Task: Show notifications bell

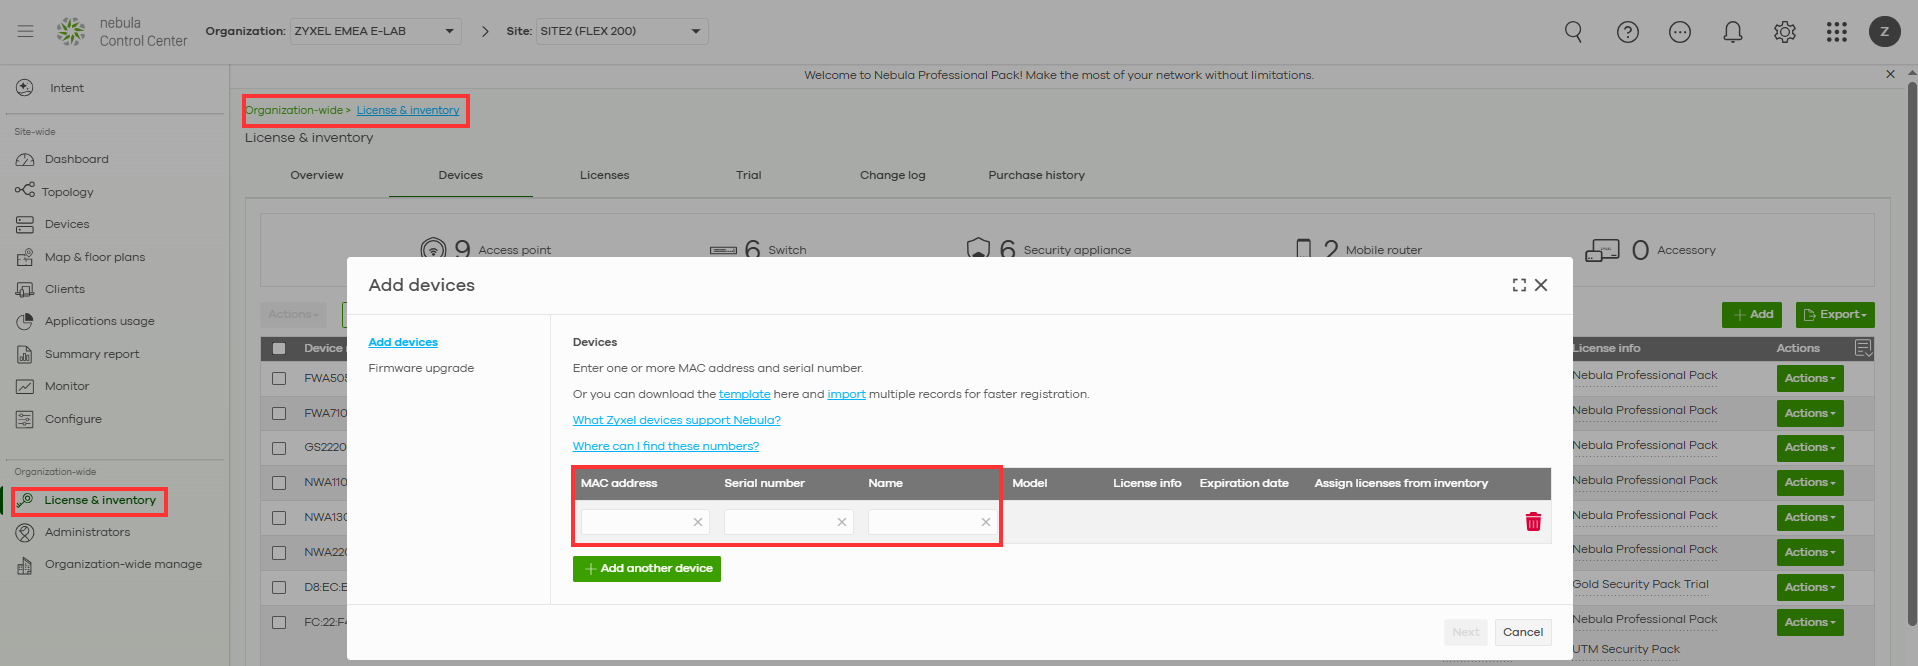Action: click(1733, 32)
